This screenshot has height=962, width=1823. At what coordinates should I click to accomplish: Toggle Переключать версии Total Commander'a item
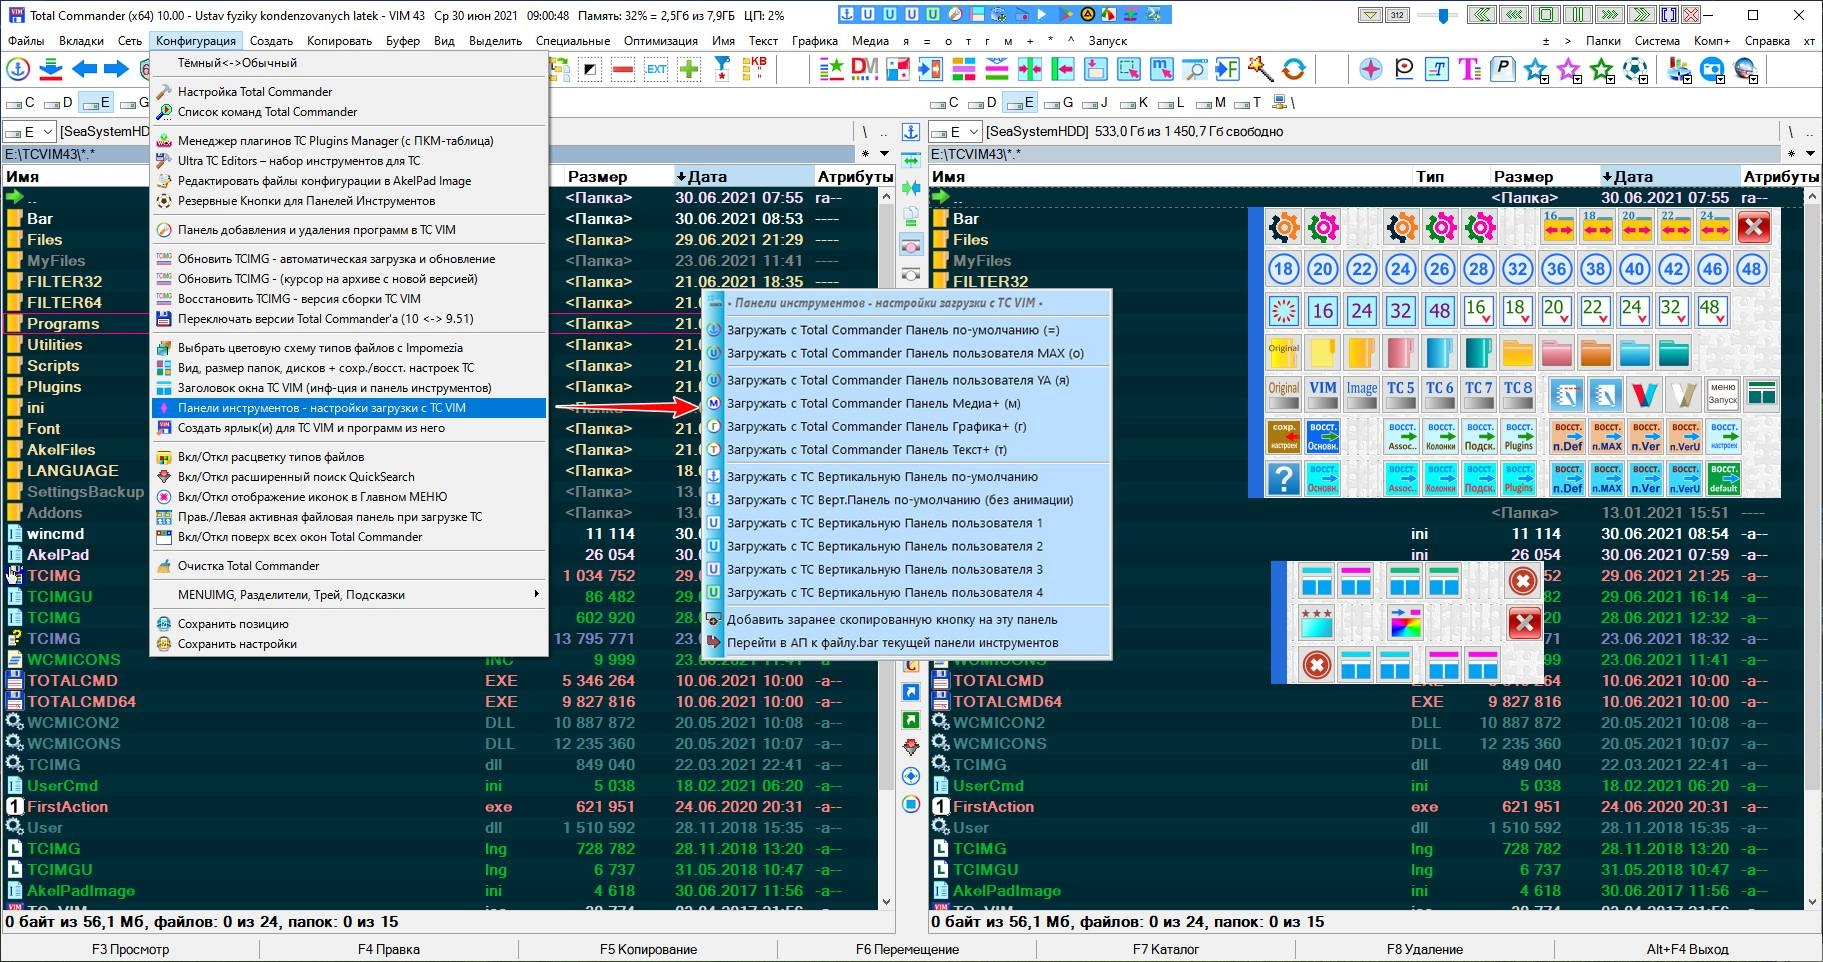[348, 319]
